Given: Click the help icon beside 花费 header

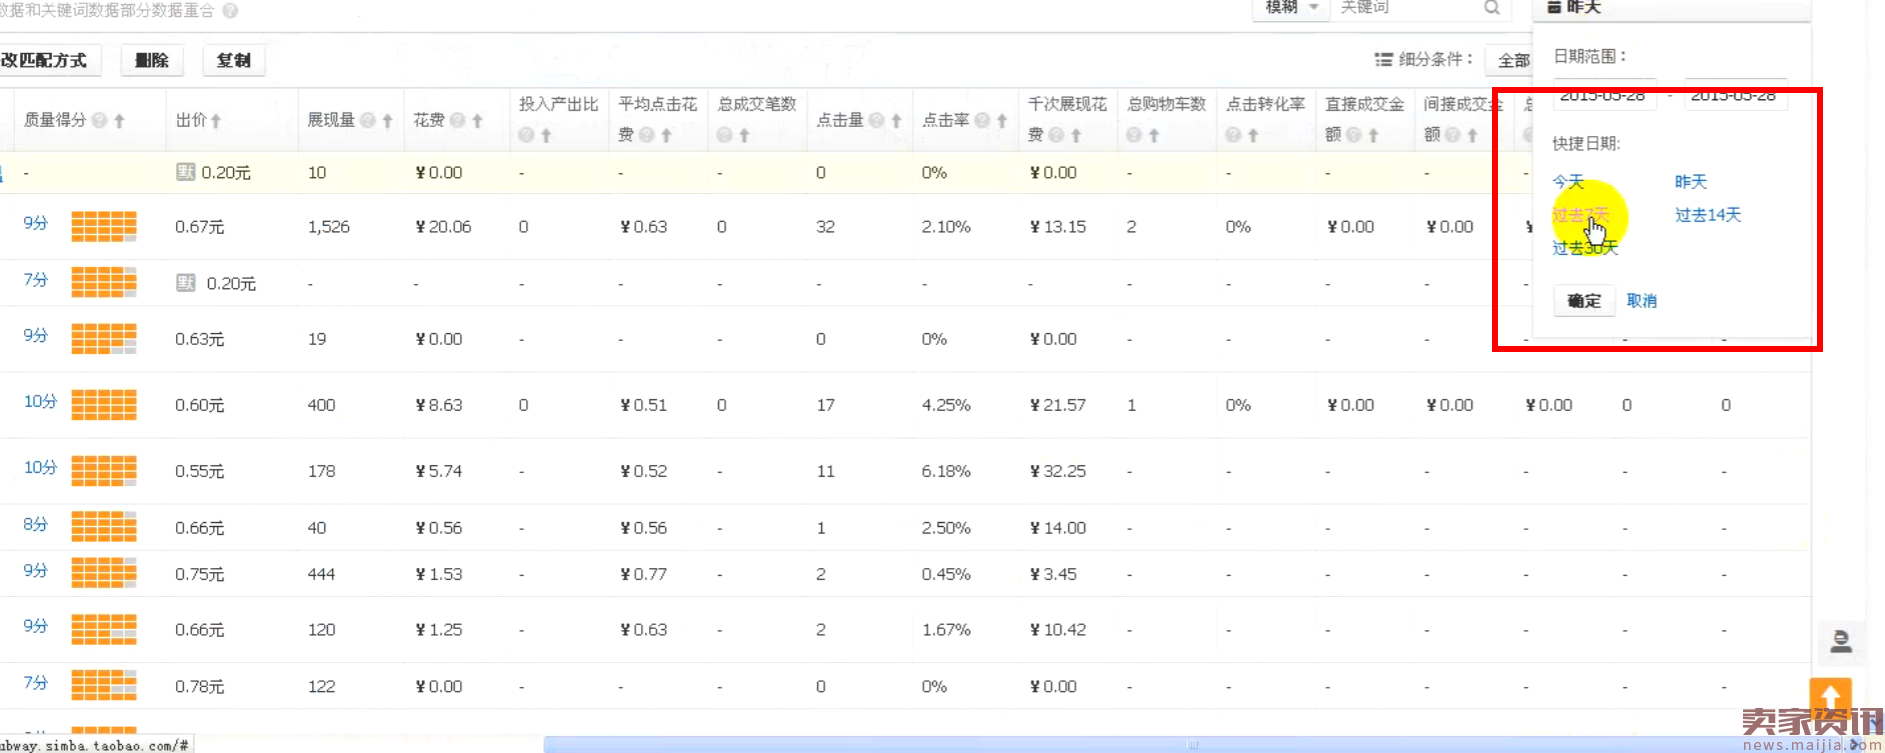Looking at the screenshot, I should 458,120.
